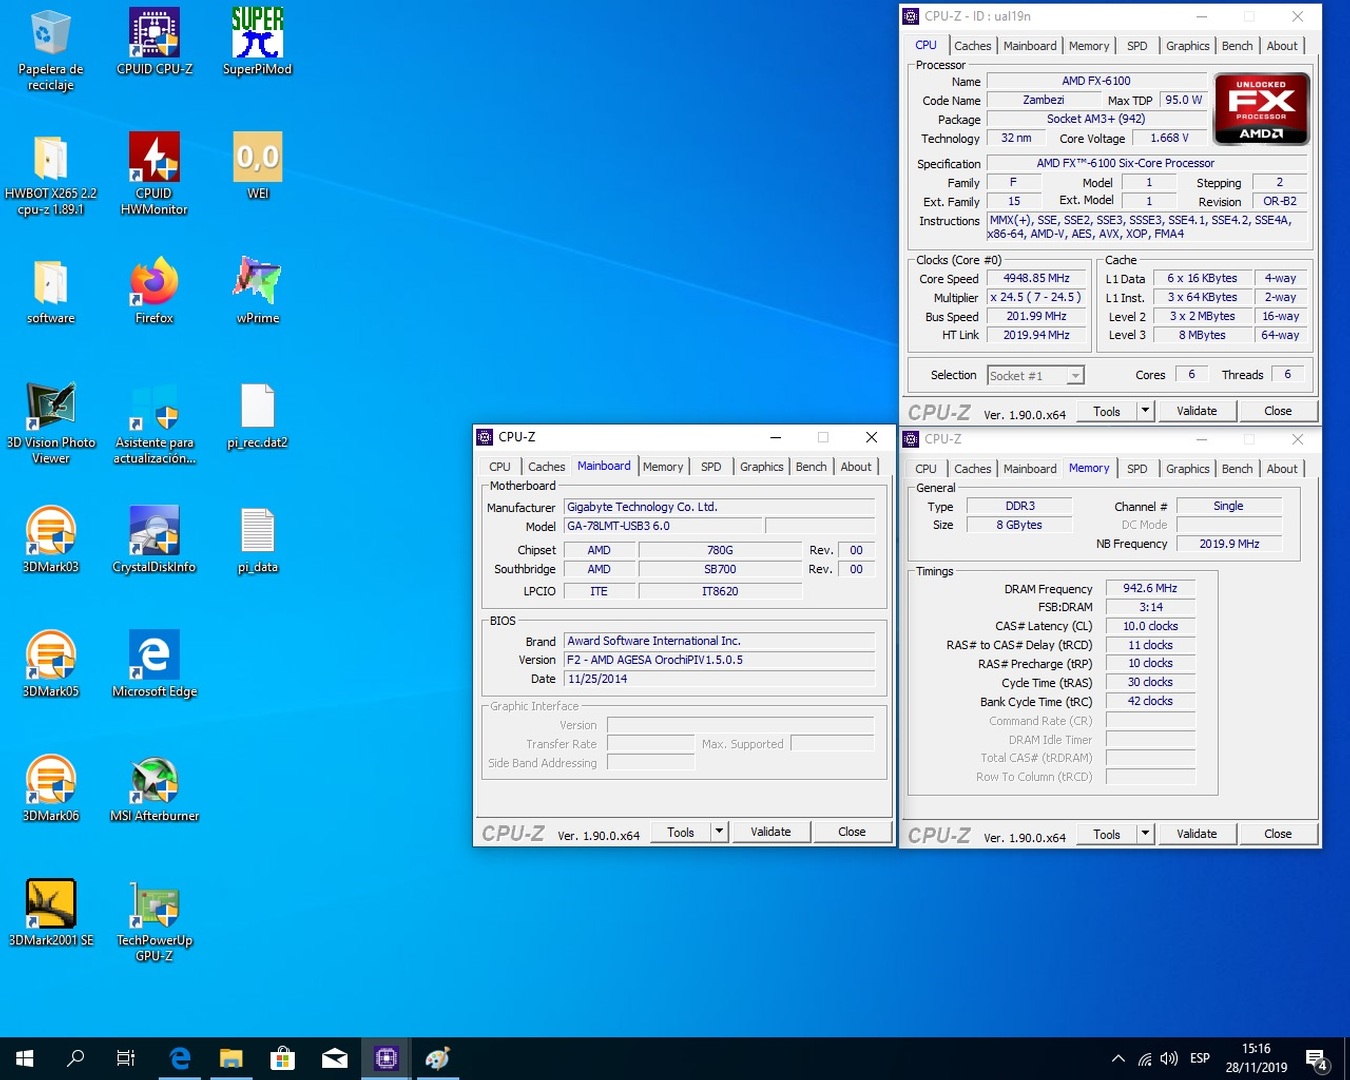Viewport: 1350px width, 1080px height.
Task: Switch to Caches tab in CPU window
Action: 972,46
